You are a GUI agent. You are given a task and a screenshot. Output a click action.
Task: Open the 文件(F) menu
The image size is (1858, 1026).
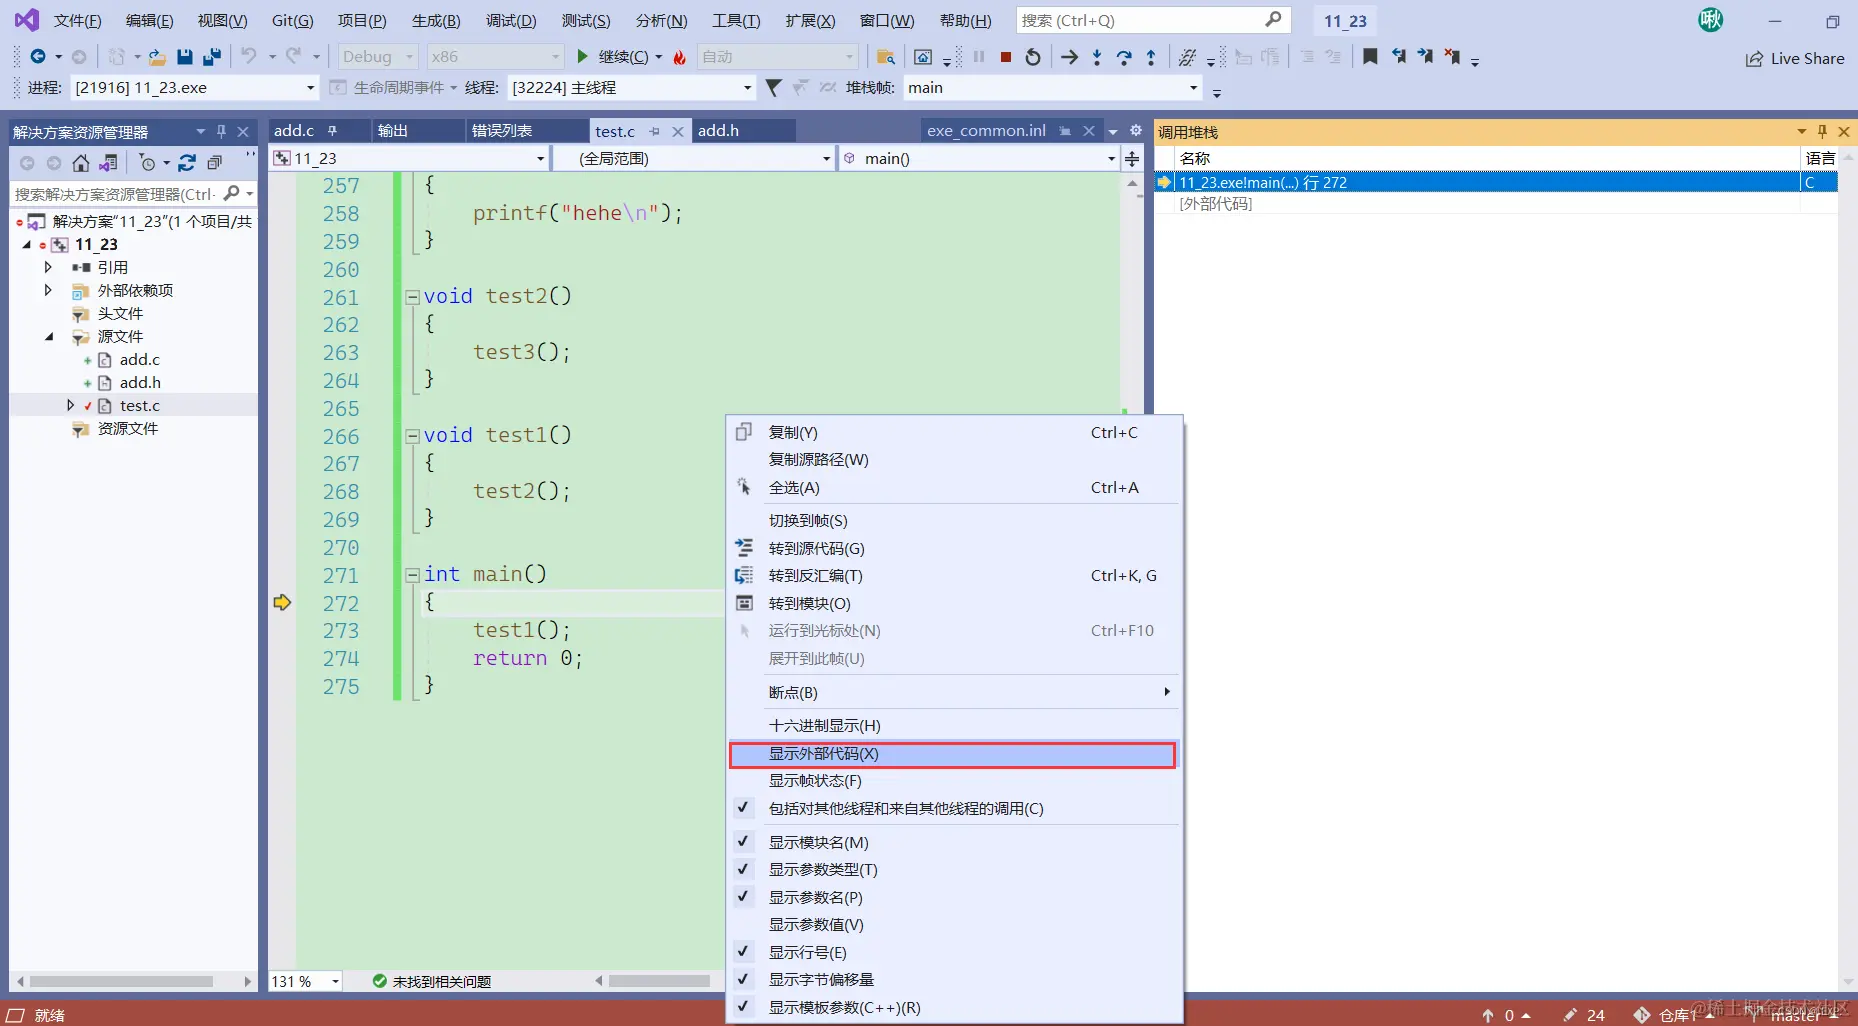coord(77,20)
